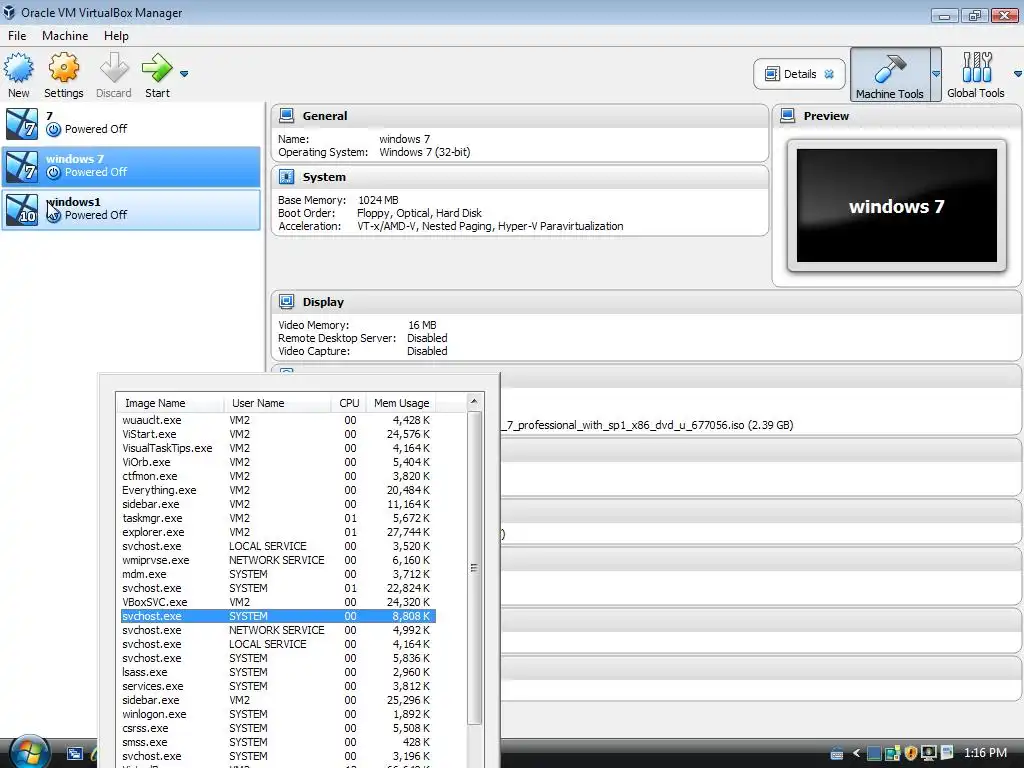Click the Display section title
The height and width of the screenshot is (768, 1024).
(323, 302)
